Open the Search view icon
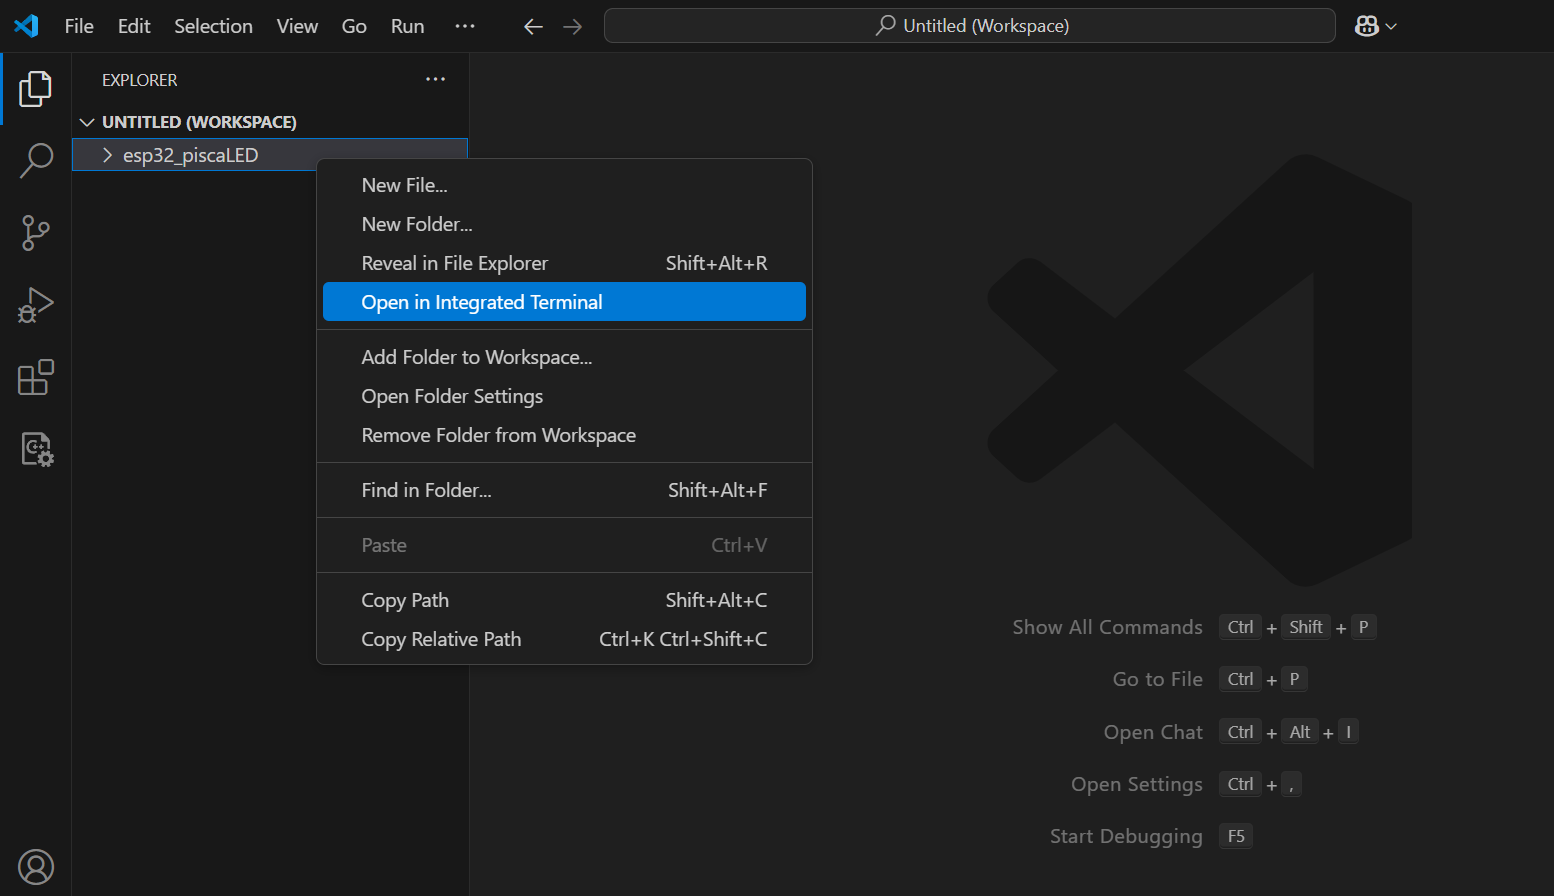 [x=35, y=160]
